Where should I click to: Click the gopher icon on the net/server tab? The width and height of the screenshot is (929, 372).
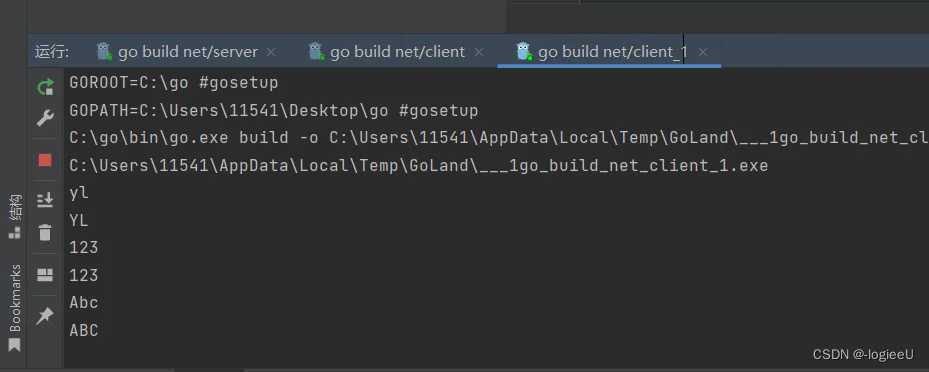pos(104,52)
